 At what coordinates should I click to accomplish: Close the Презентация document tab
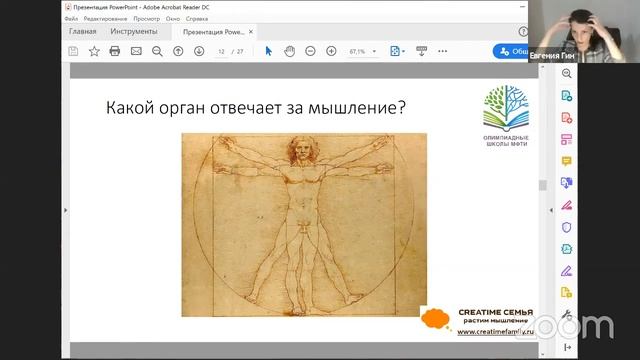(x=251, y=31)
